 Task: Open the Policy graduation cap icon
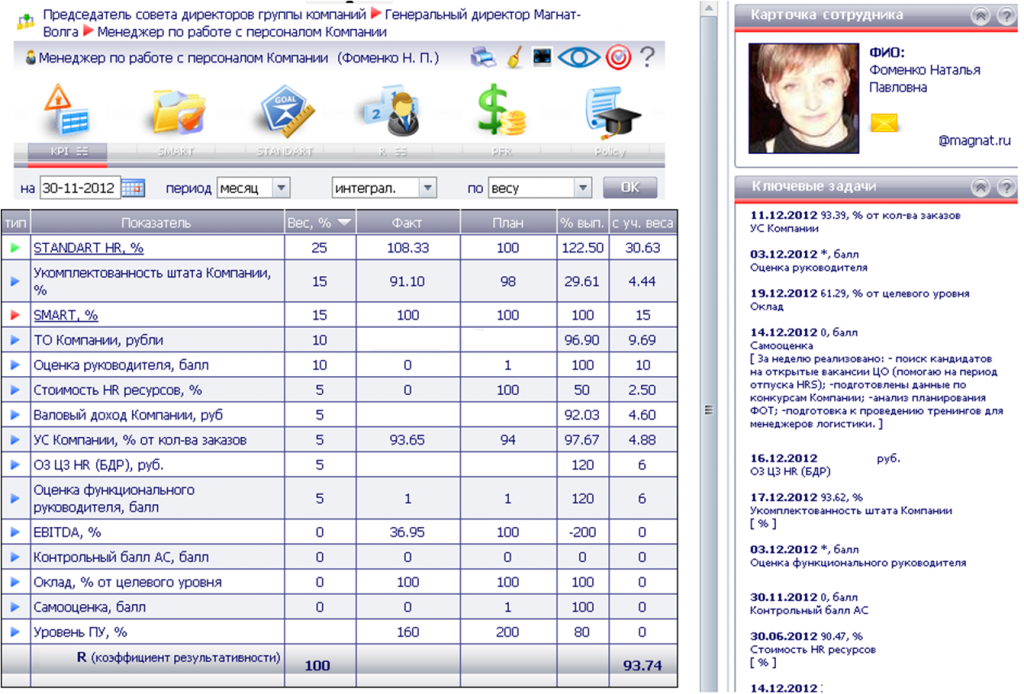[x=611, y=112]
